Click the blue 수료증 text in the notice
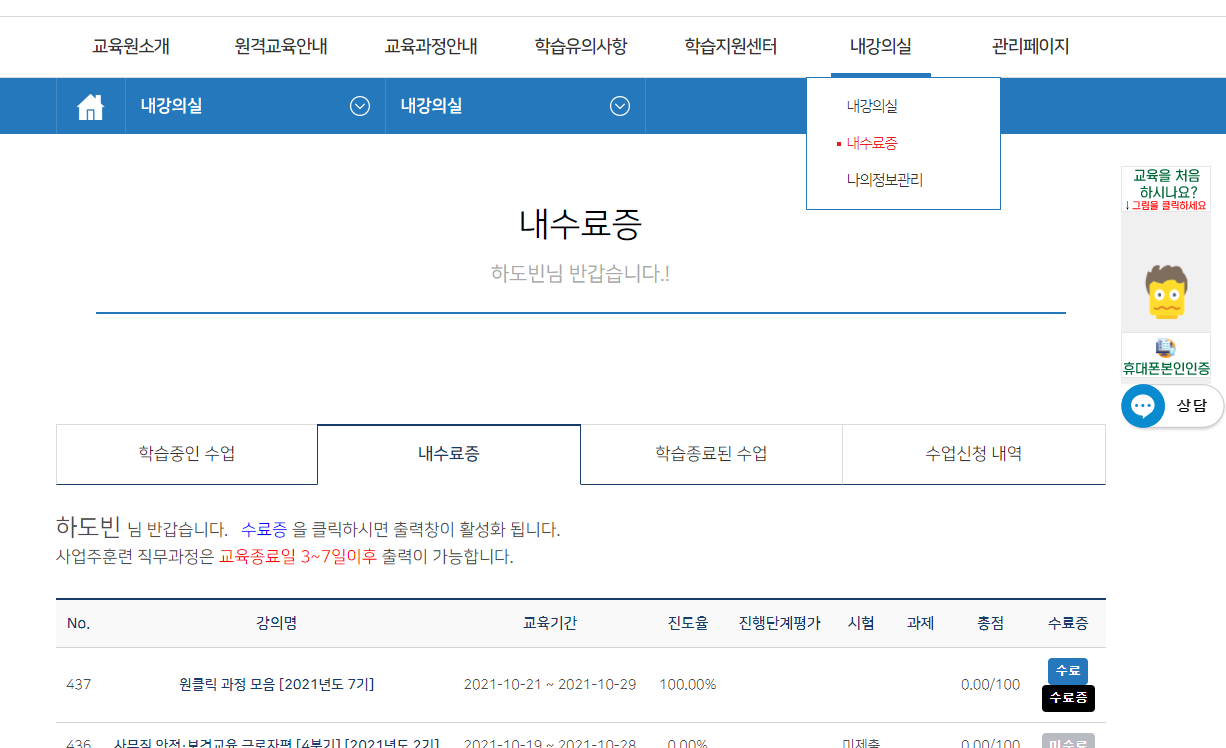Screen dimensions: 1226x748 click(264, 529)
